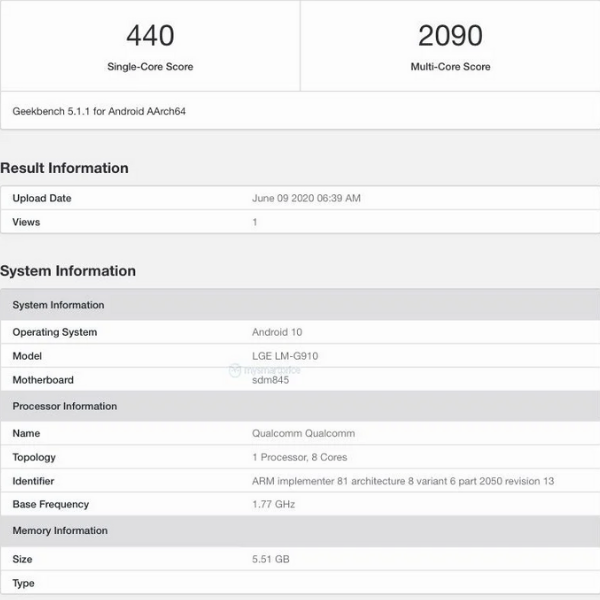Click the Result Information heading
Image resolution: width=600 pixels, height=600 pixels.
pyautogui.click(x=64, y=168)
